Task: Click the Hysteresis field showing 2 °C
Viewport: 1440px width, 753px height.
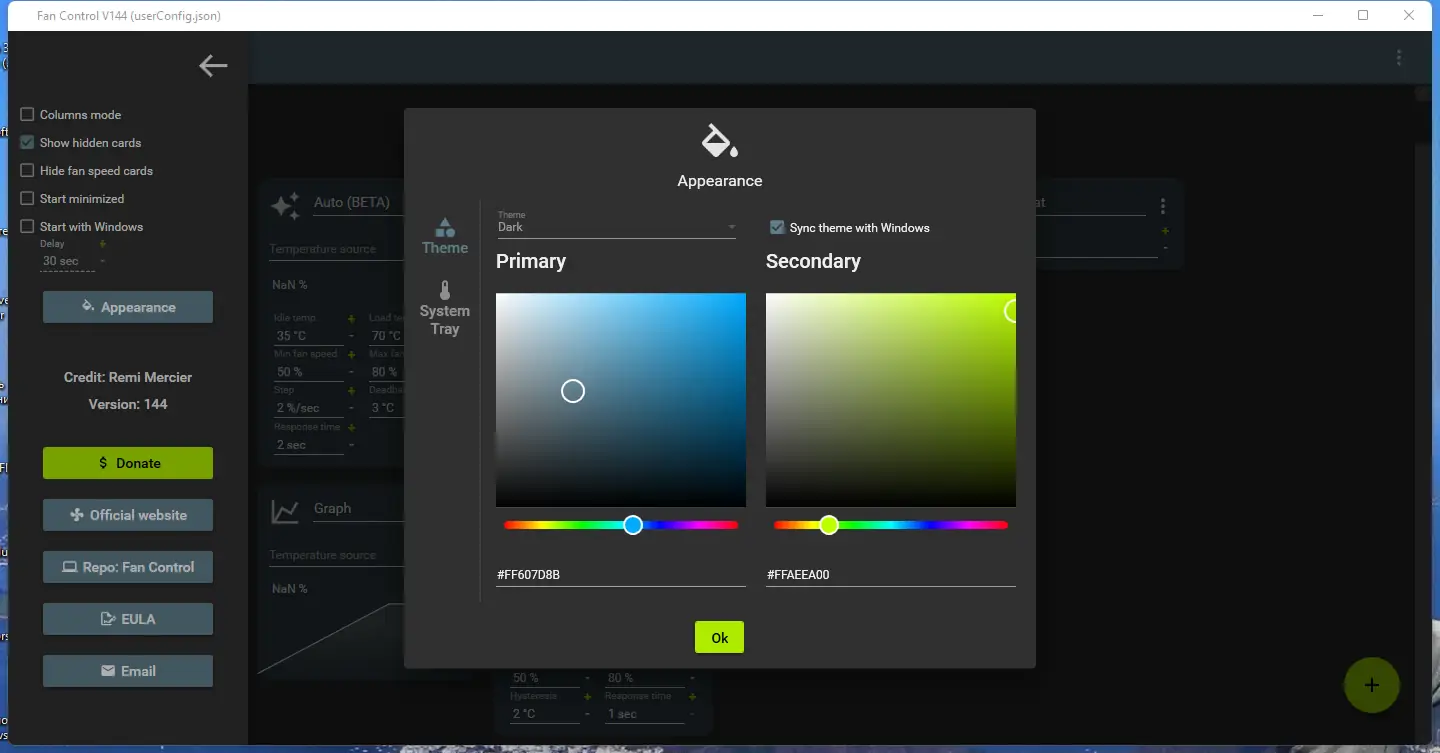Action: point(545,714)
